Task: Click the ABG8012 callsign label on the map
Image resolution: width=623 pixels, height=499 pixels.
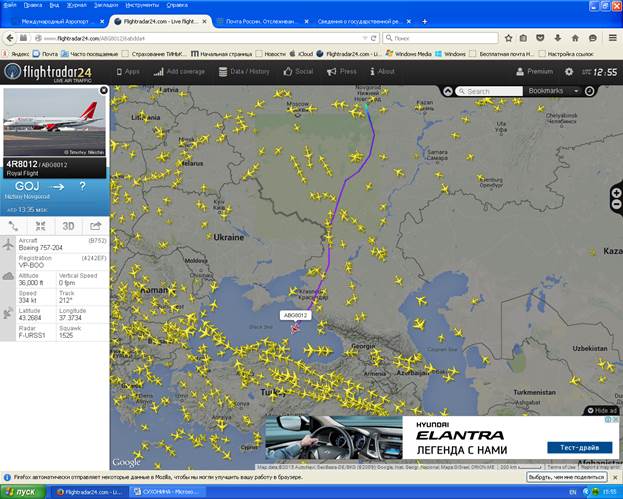Action: pos(295,315)
